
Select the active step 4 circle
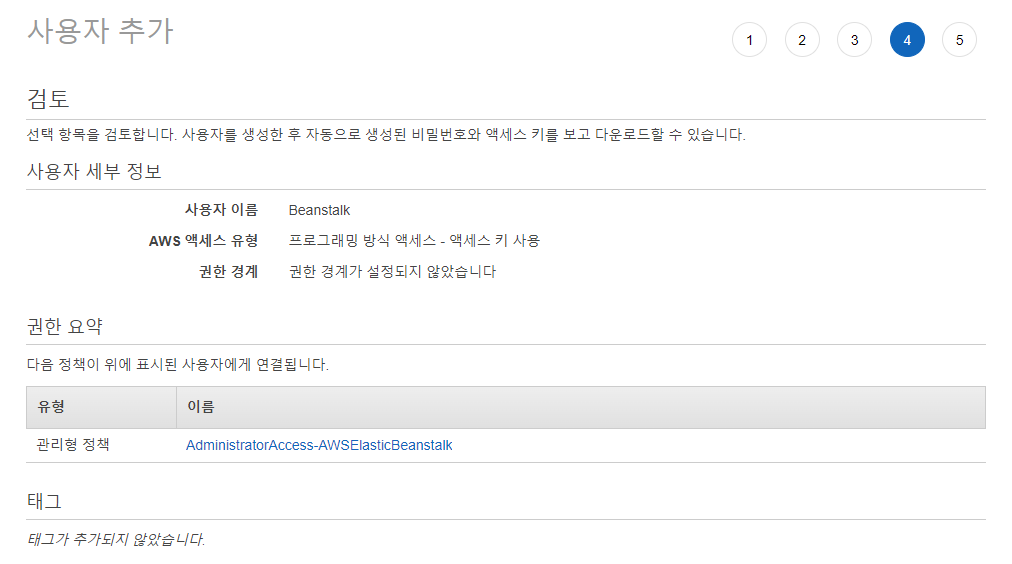coord(907,40)
